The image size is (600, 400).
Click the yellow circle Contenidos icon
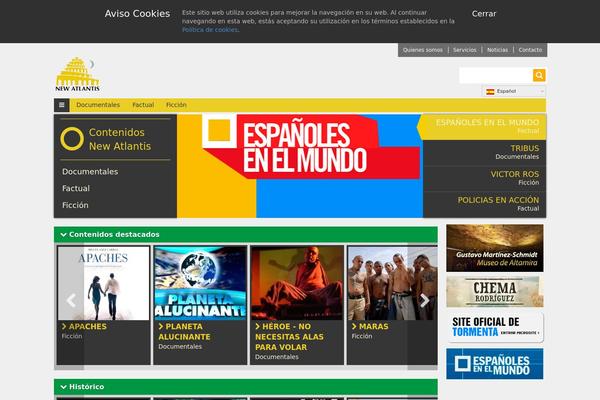tap(72, 139)
